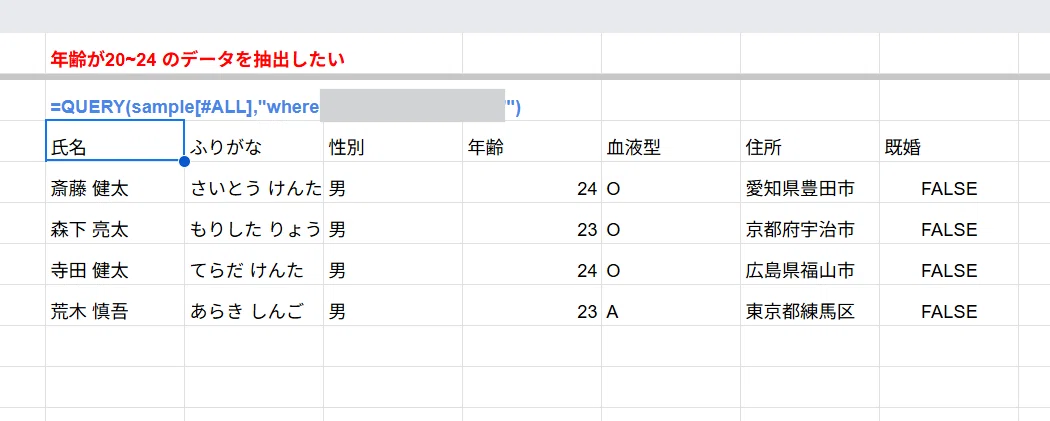
Task: Select the あらき しんご furigana cell
Action: pyautogui.click(x=254, y=305)
